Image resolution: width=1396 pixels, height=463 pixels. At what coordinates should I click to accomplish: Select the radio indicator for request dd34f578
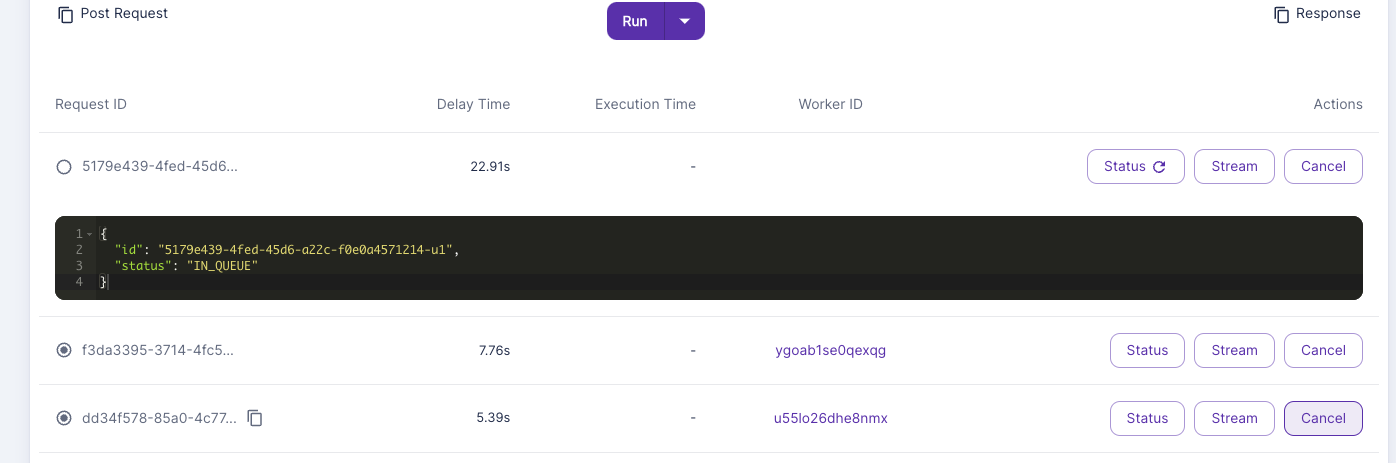pyautogui.click(x=64, y=418)
